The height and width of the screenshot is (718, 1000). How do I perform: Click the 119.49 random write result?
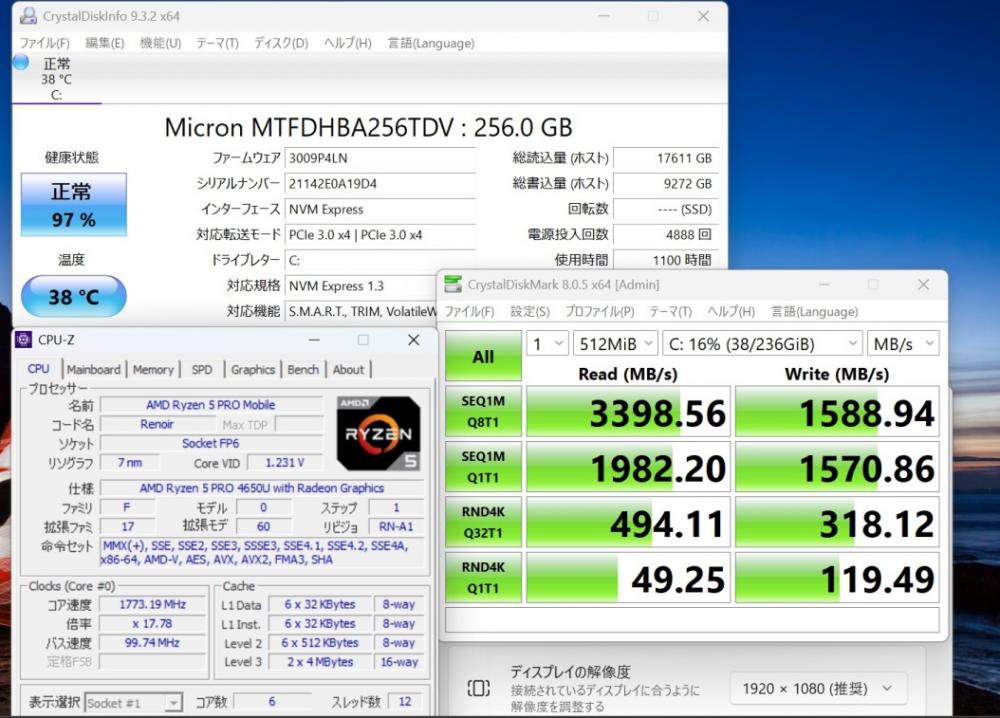tap(837, 578)
